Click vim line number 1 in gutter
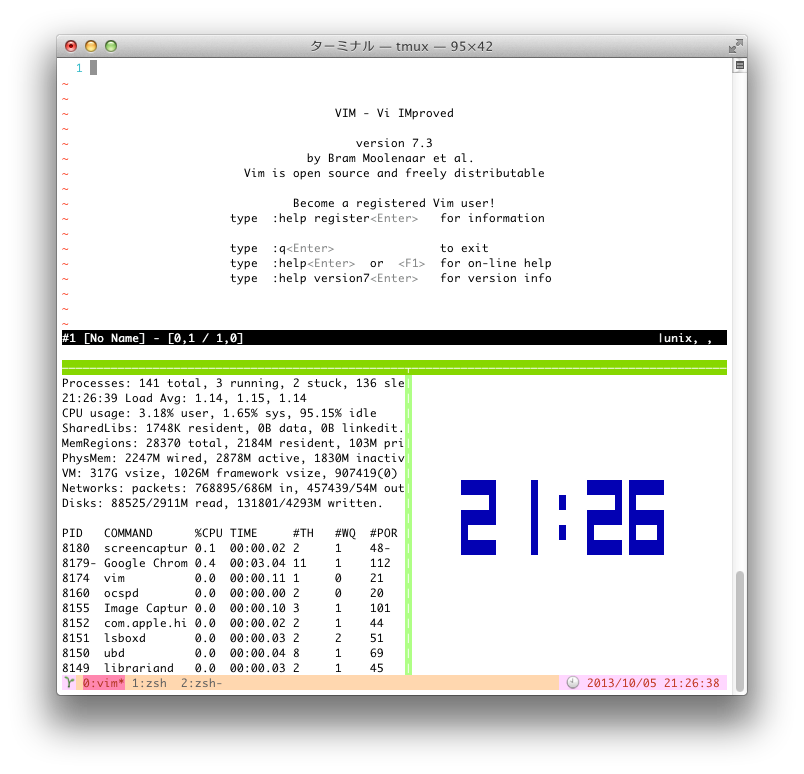Screen dimensions: 804x774 (x=79, y=68)
